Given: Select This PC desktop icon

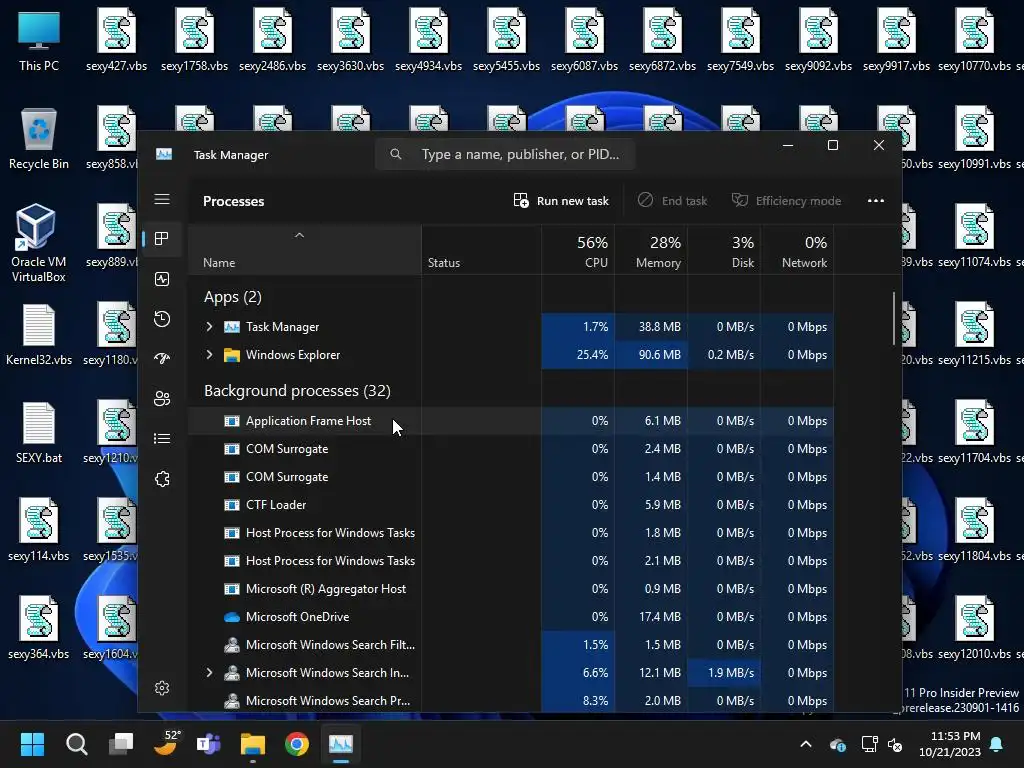Looking at the screenshot, I should click(x=39, y=41).
